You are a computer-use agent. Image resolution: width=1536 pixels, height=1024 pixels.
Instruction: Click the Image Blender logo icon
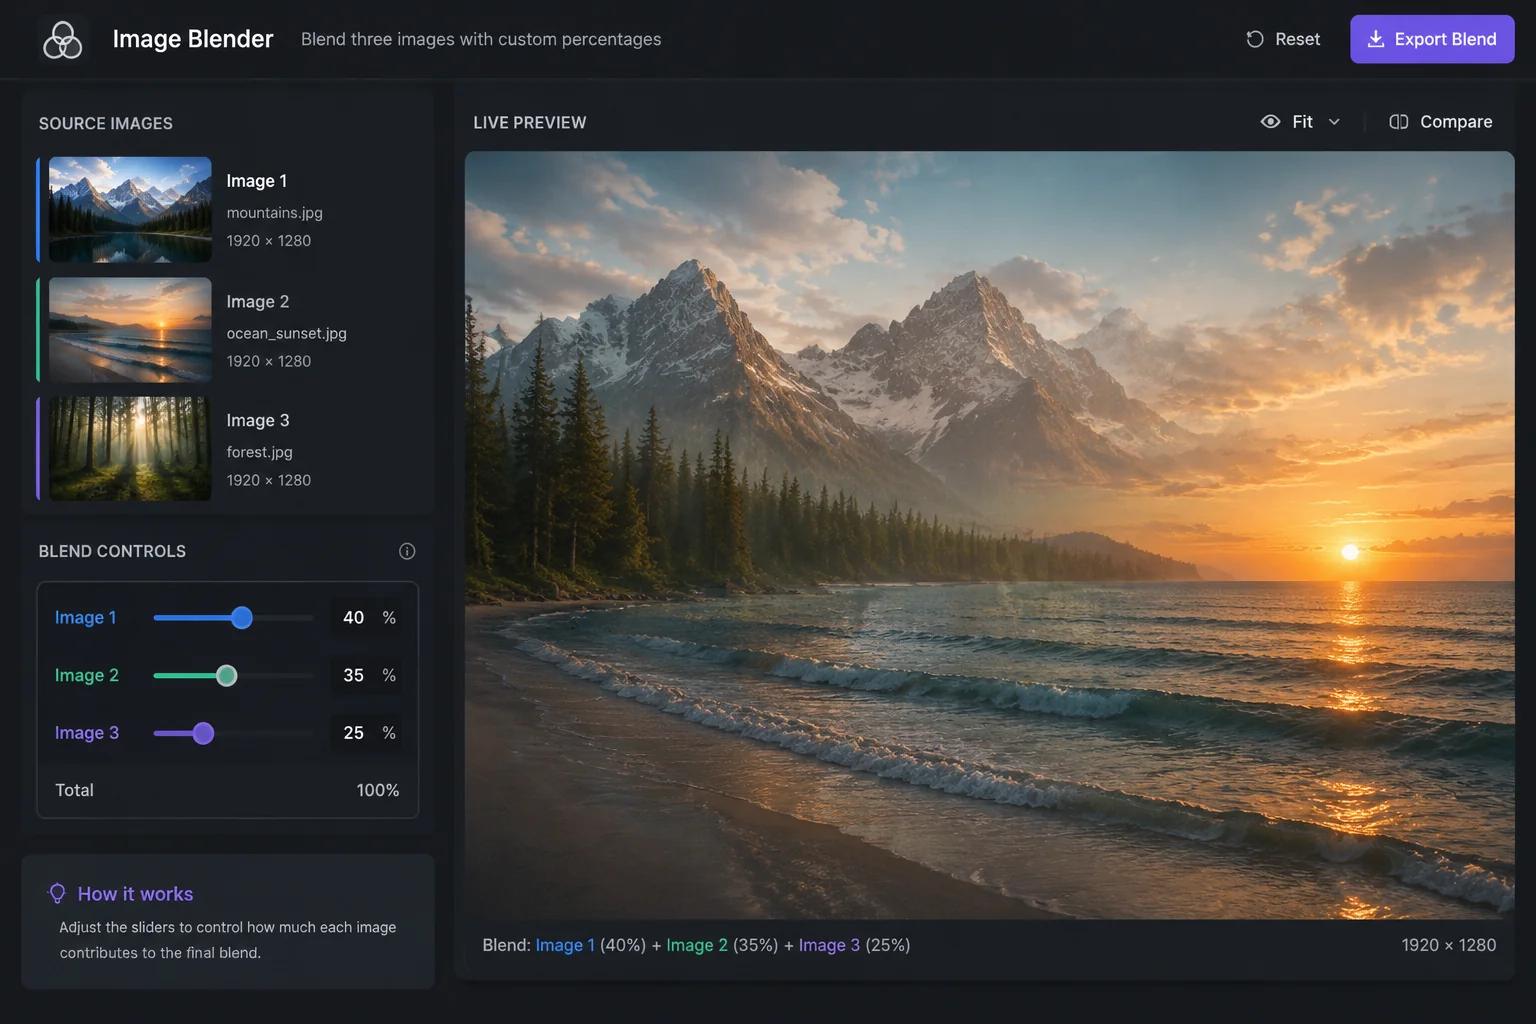[63, 40]
